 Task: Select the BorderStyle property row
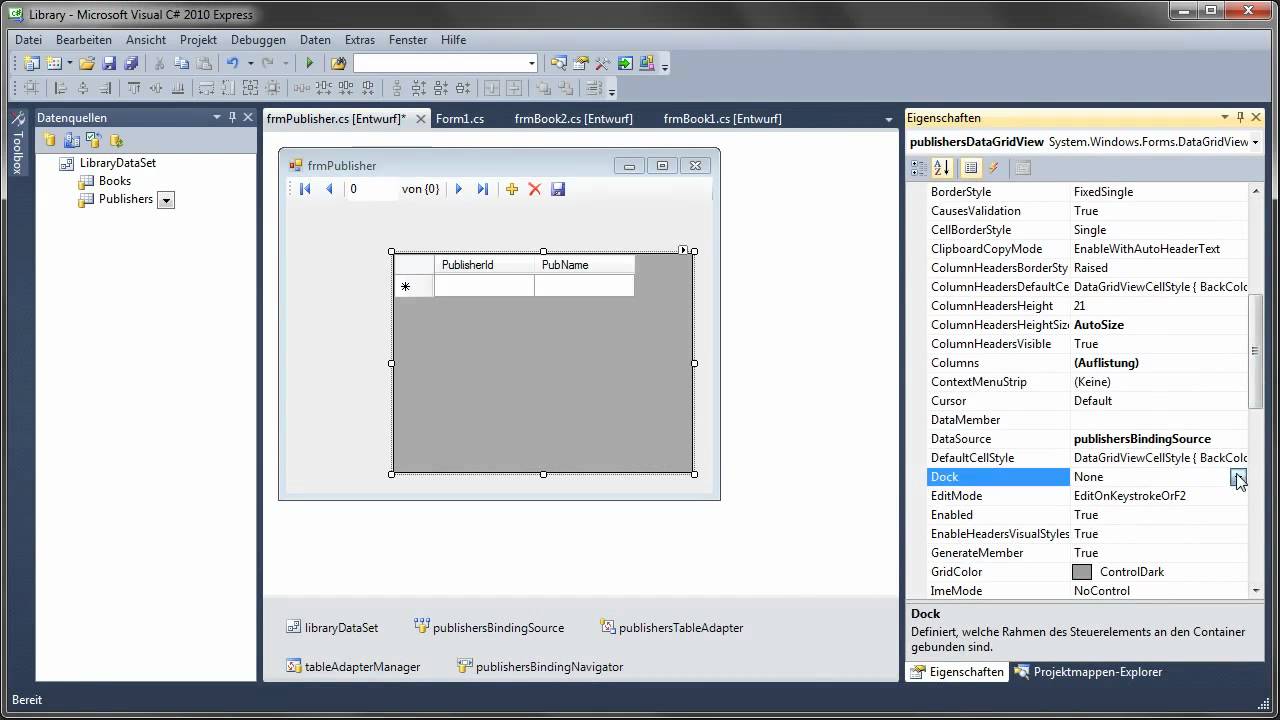click(x=1088, y=192)
